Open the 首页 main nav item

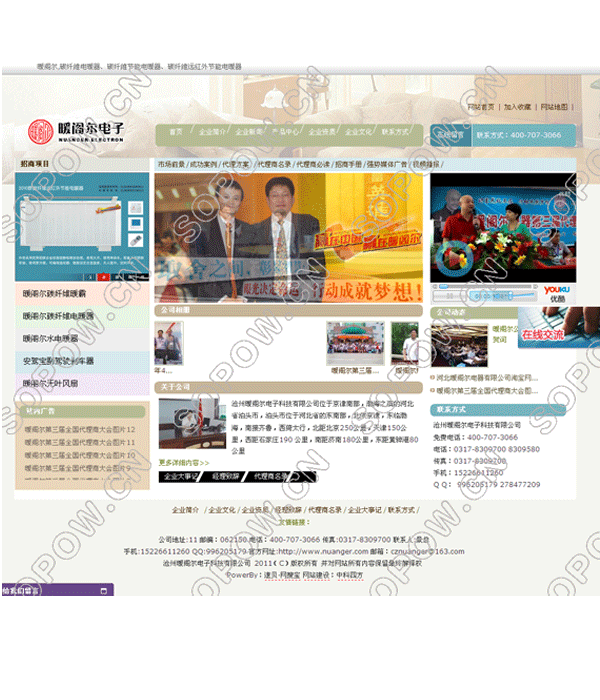[x=175, y=132]
